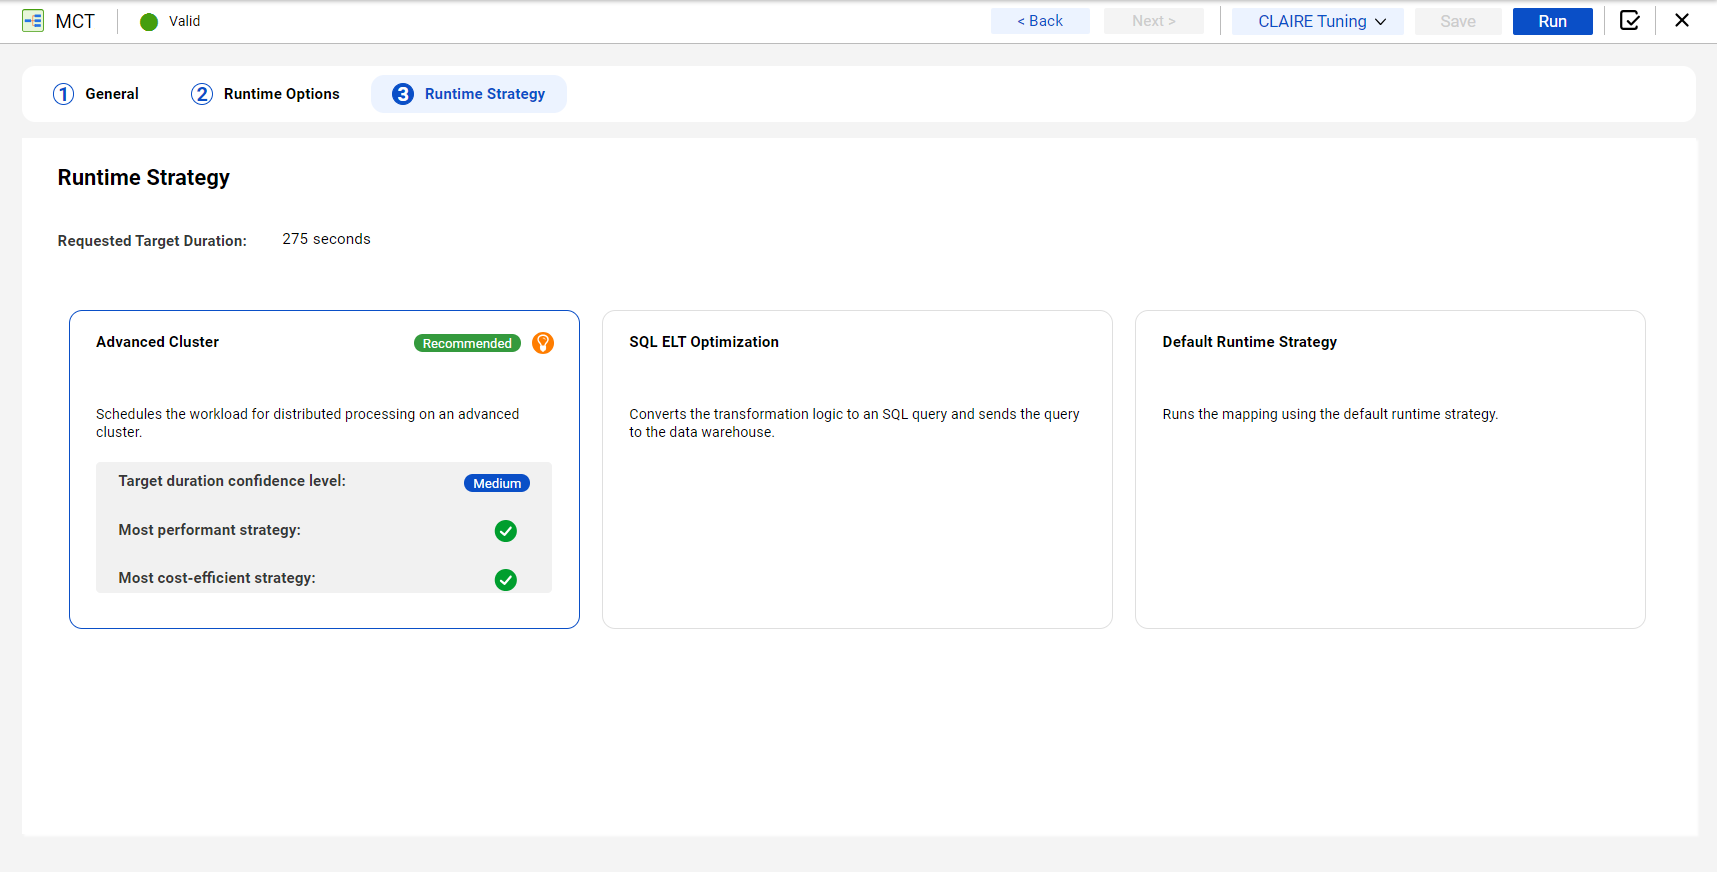1718x872 pixels.
Task: Click the default runtime strategy description text
Action: 1330,414
